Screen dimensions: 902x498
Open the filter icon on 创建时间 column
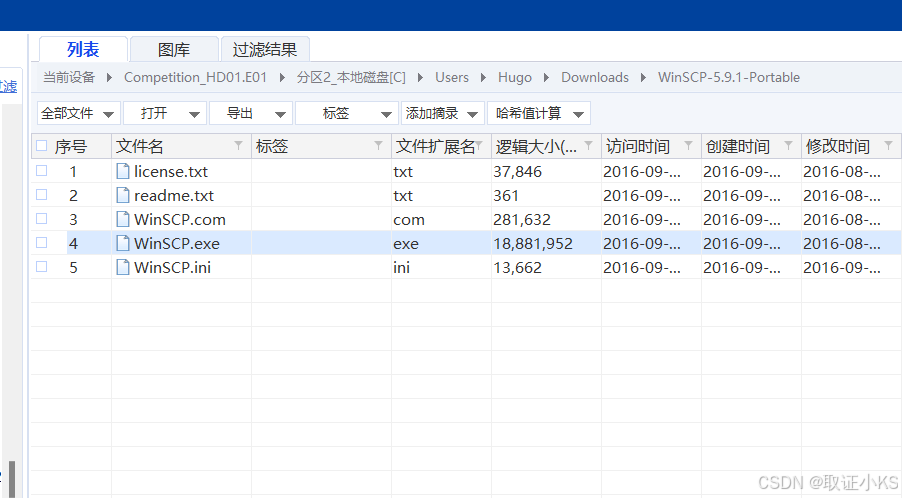tap(789, 145)
